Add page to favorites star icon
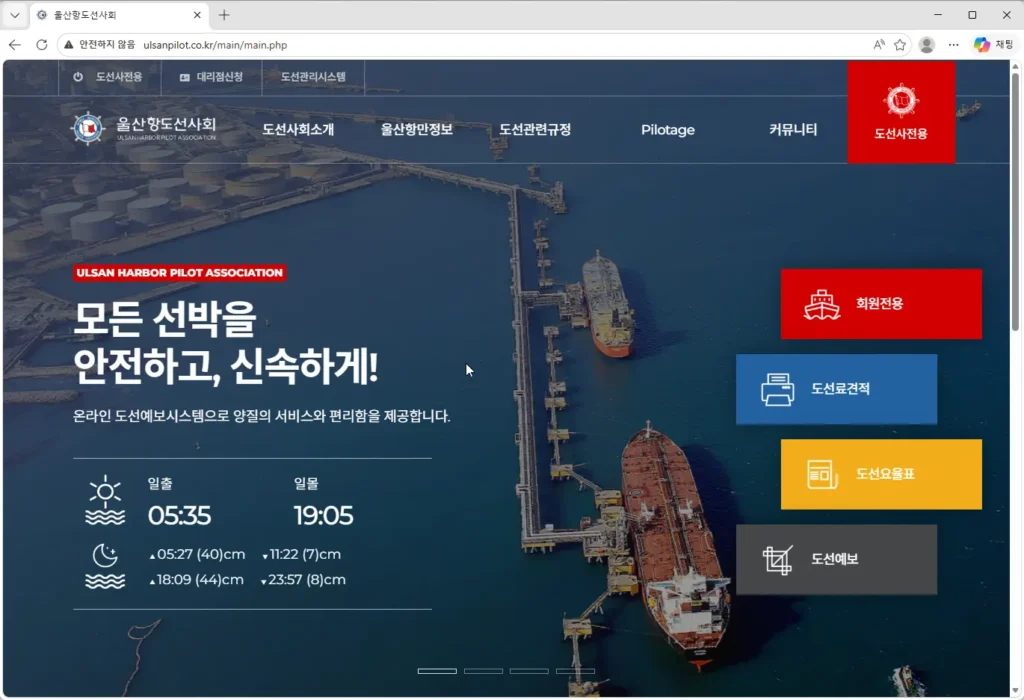This screenshot has height=700, width=1024. pyautogui.click(x=900, y=45)
